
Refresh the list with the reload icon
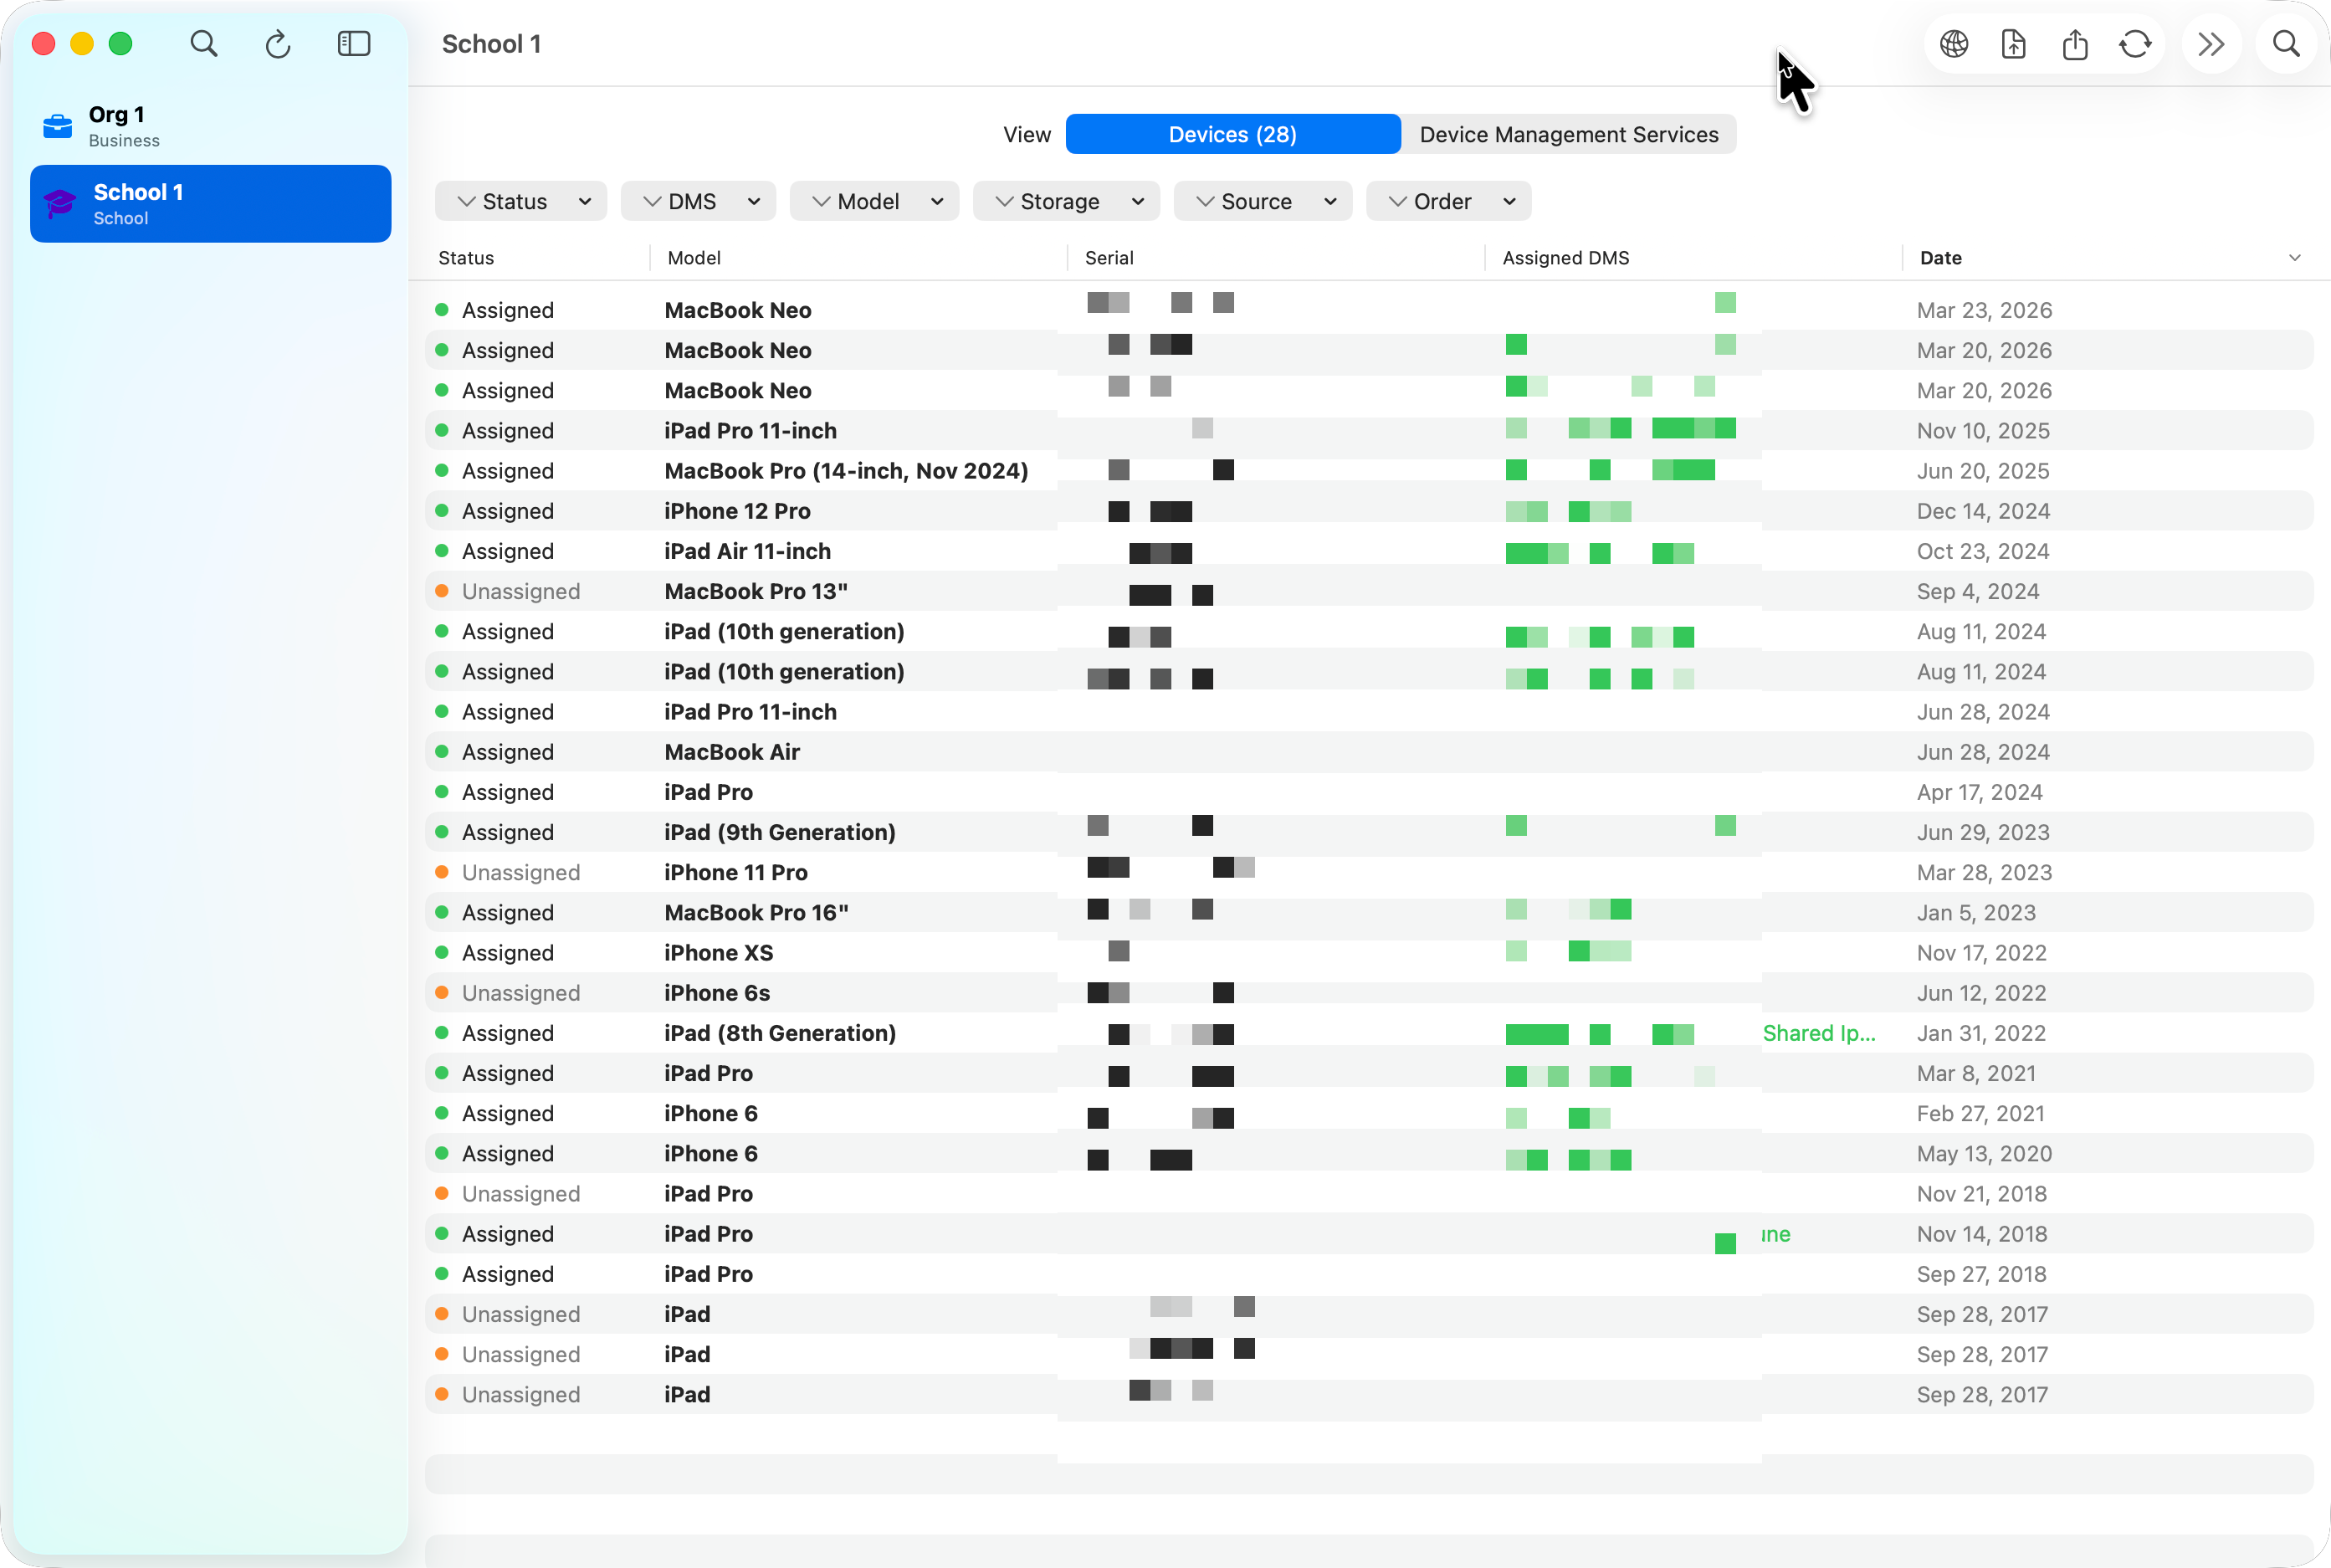click(278, 44)
